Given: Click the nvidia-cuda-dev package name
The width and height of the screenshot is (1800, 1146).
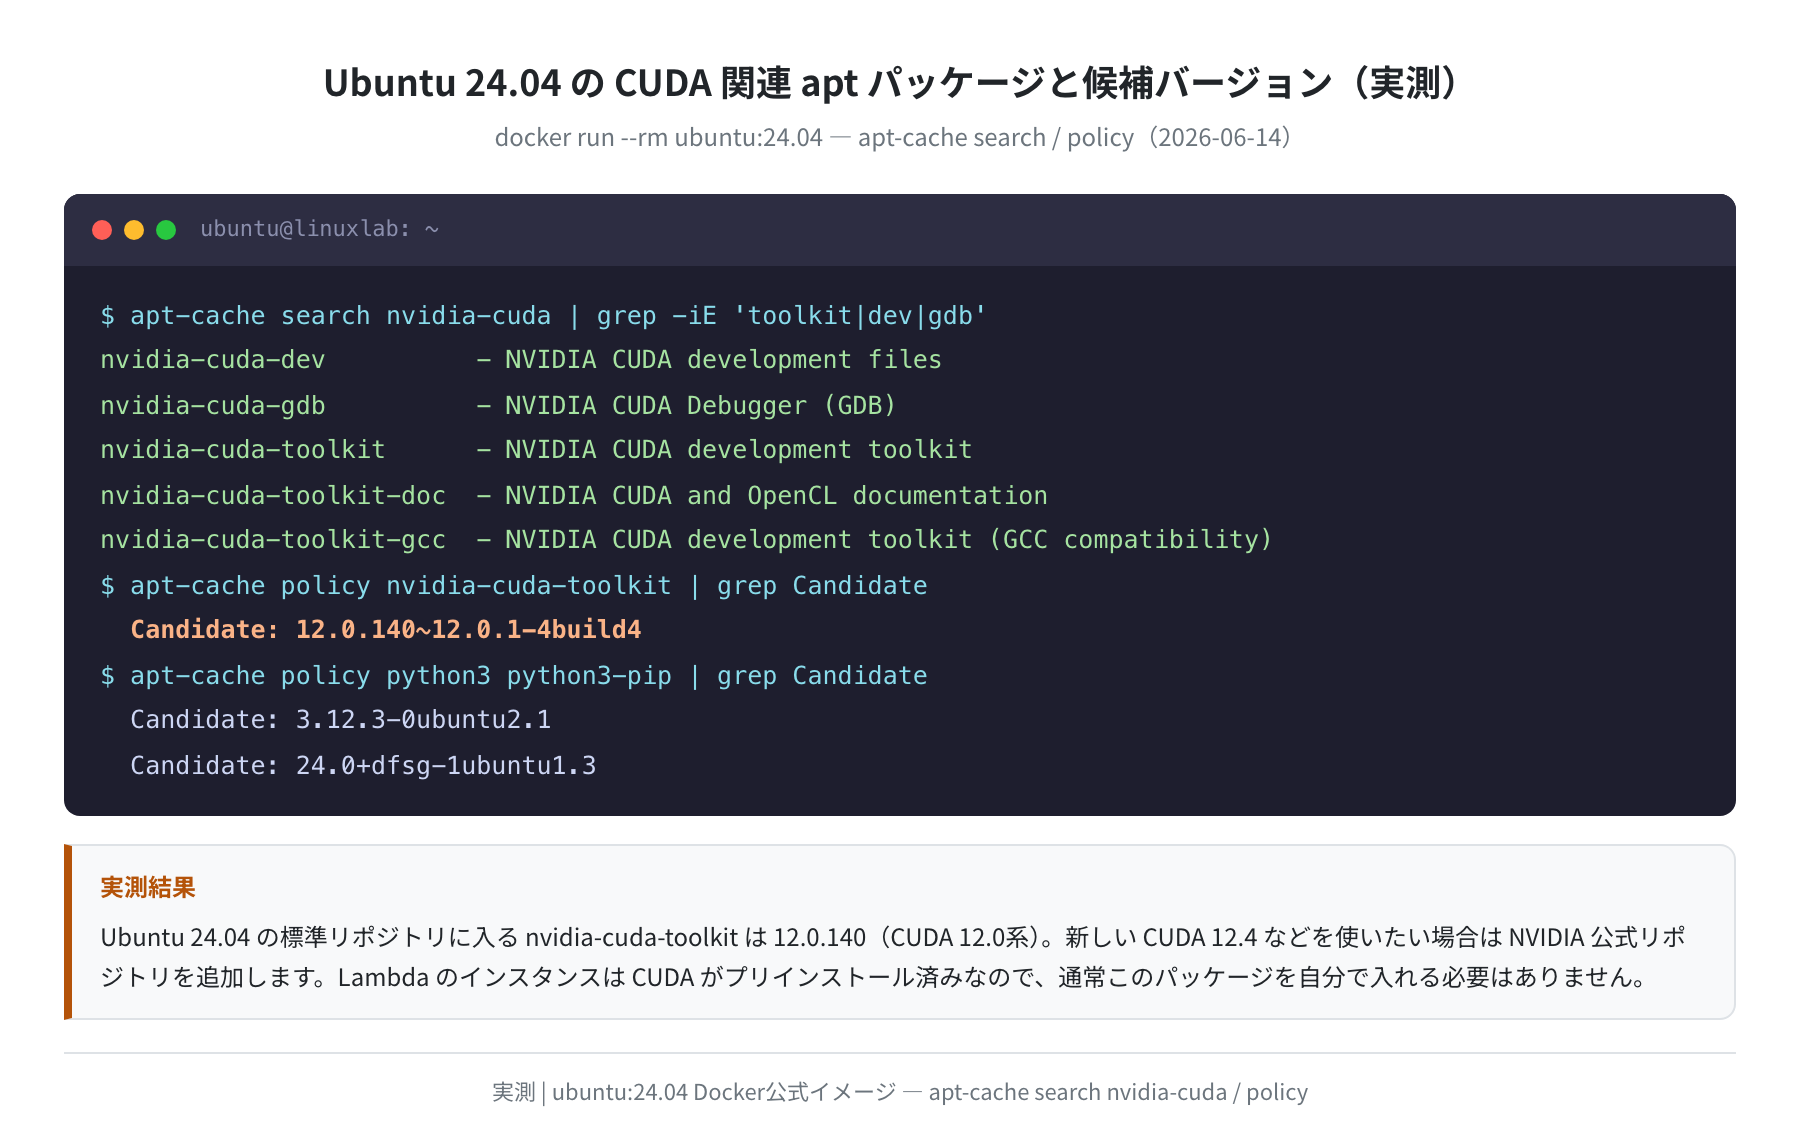Looking at the screenshot, I should [x=213, y=360].
